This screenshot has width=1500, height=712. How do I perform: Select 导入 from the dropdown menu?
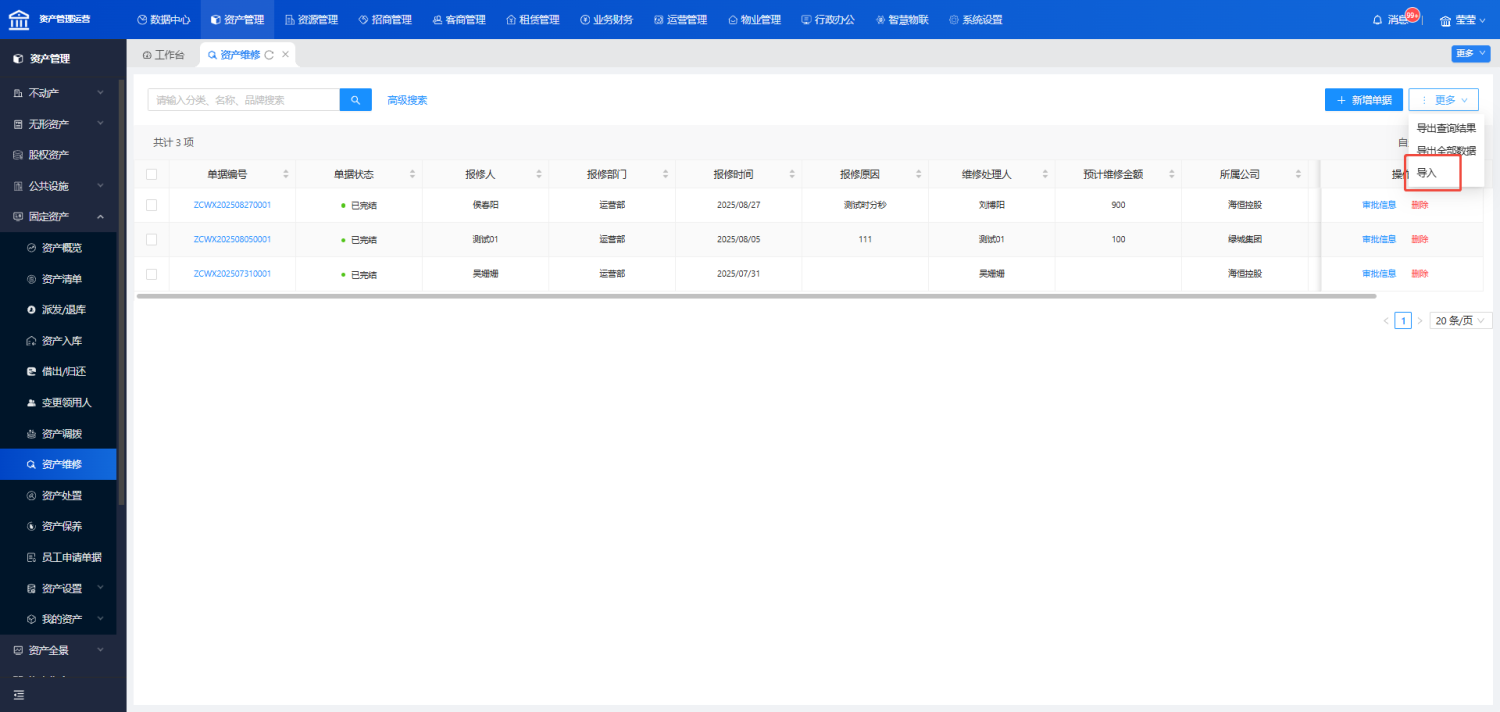pos(1427,173)
